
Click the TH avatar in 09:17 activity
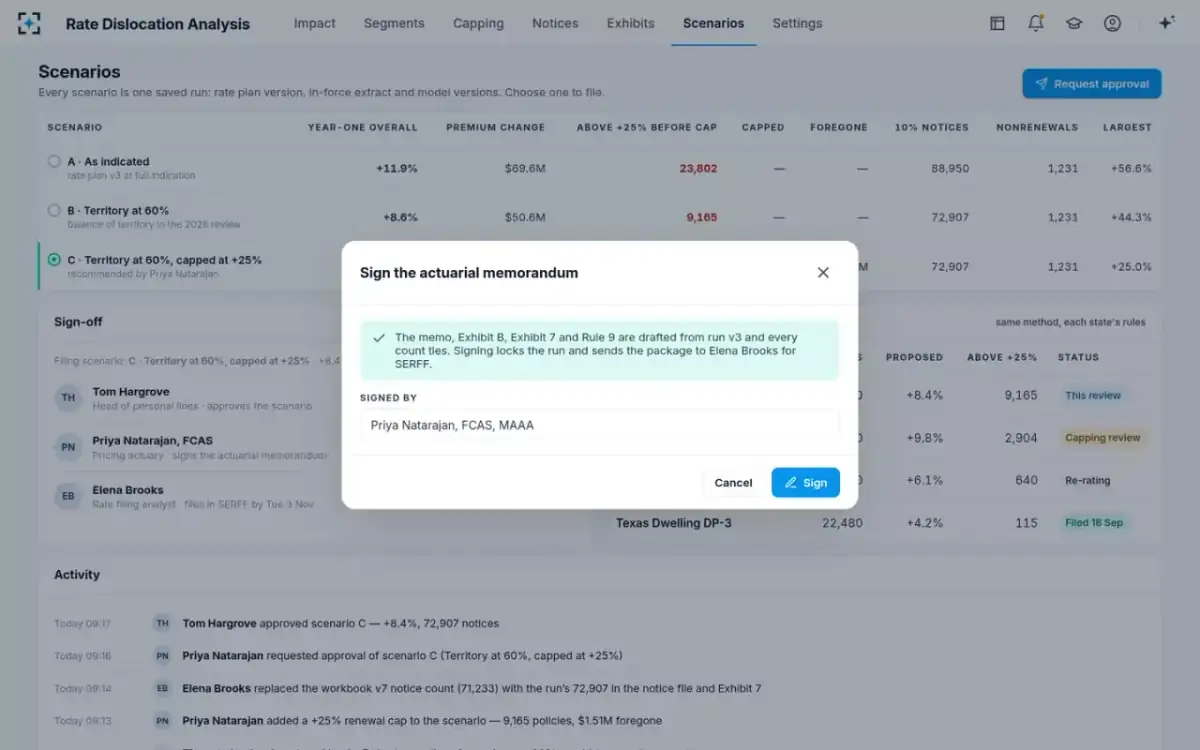pyautogui.click(x=161, y=623)
